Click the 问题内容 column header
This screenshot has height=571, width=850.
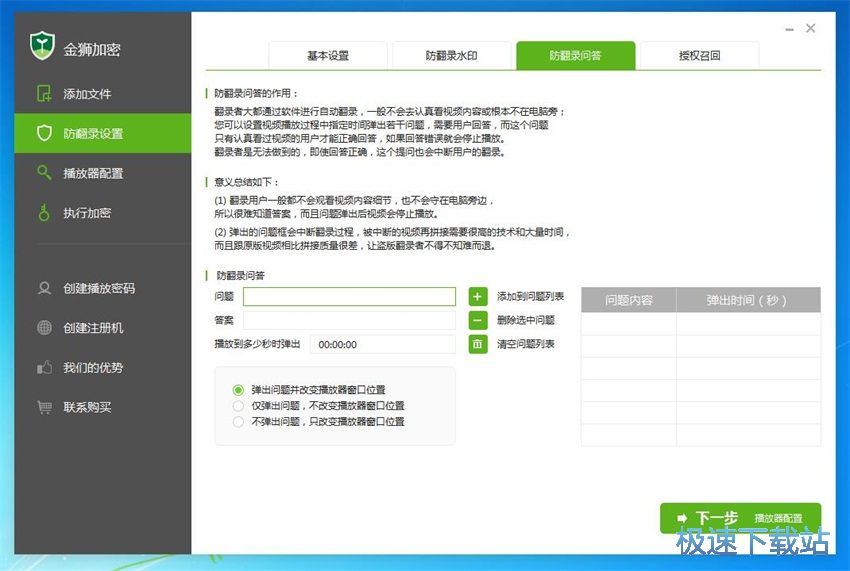629,300
